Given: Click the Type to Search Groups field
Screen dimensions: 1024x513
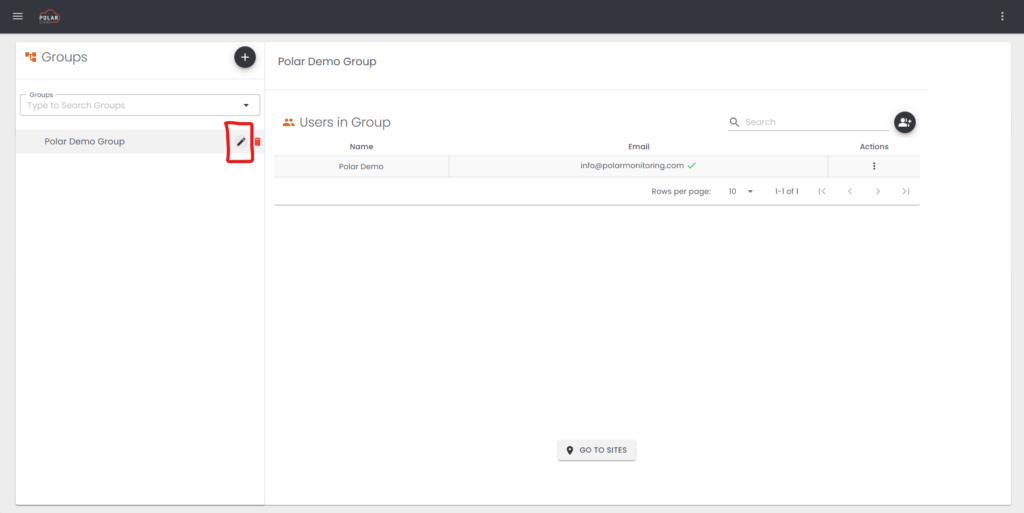Looking at the screenshot, I should (130, 105).
